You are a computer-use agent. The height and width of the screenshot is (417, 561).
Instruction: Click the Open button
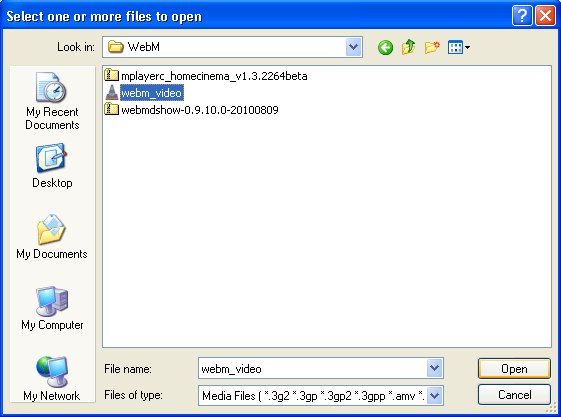514,368
